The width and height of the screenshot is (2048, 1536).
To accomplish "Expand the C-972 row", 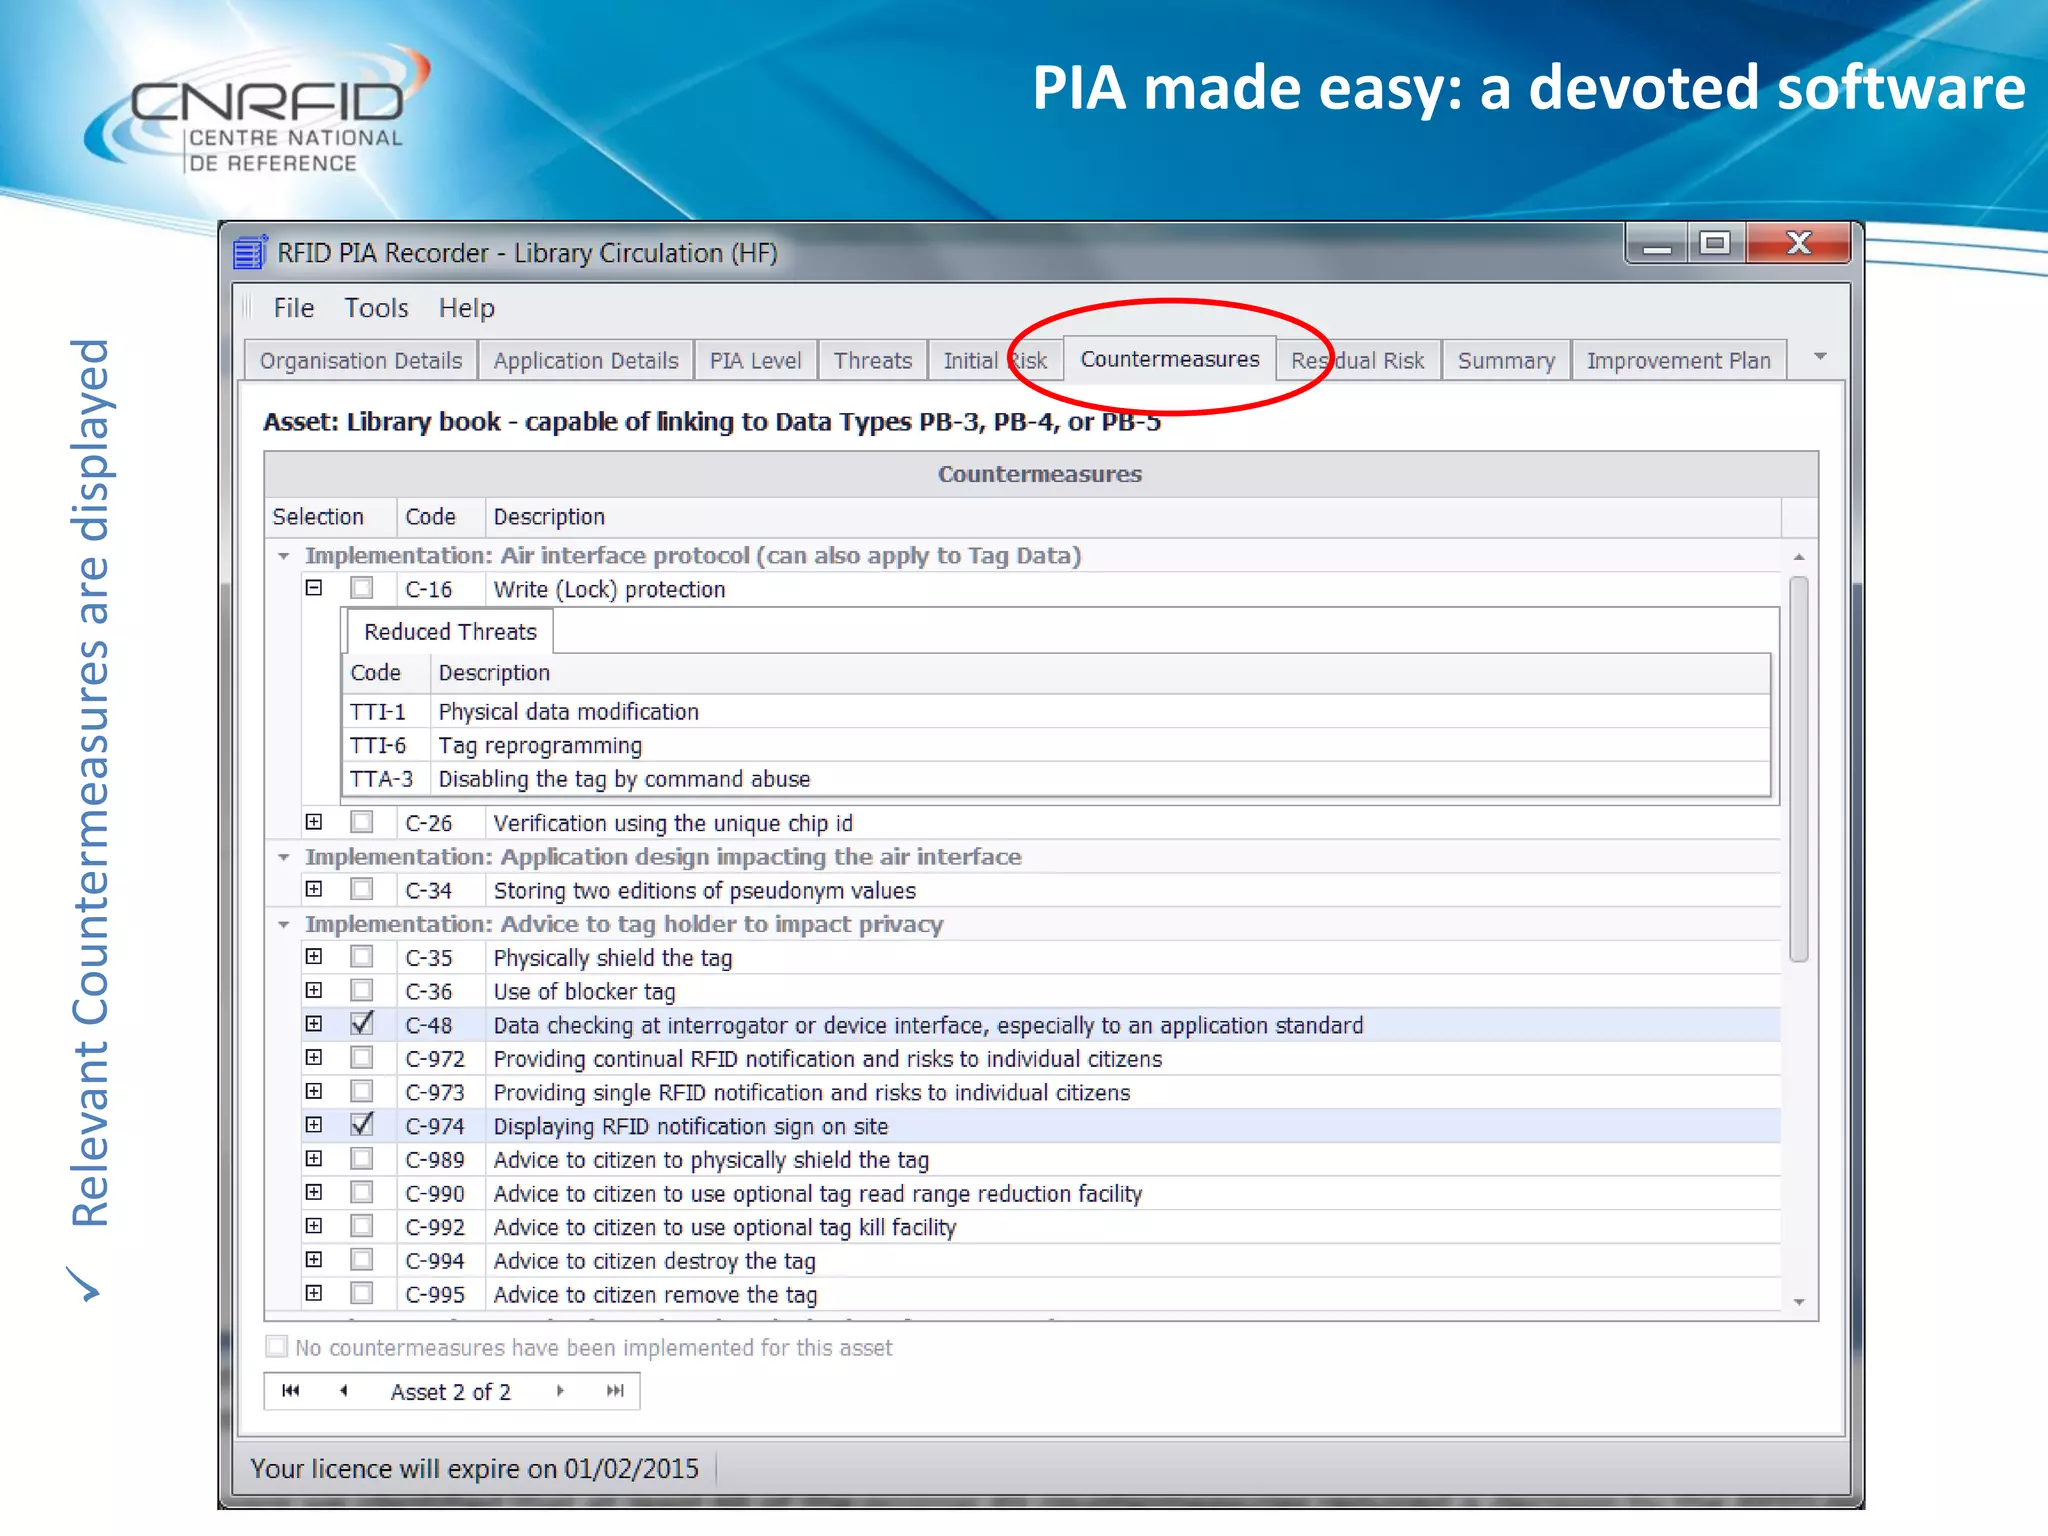I will click(314, 1058).
